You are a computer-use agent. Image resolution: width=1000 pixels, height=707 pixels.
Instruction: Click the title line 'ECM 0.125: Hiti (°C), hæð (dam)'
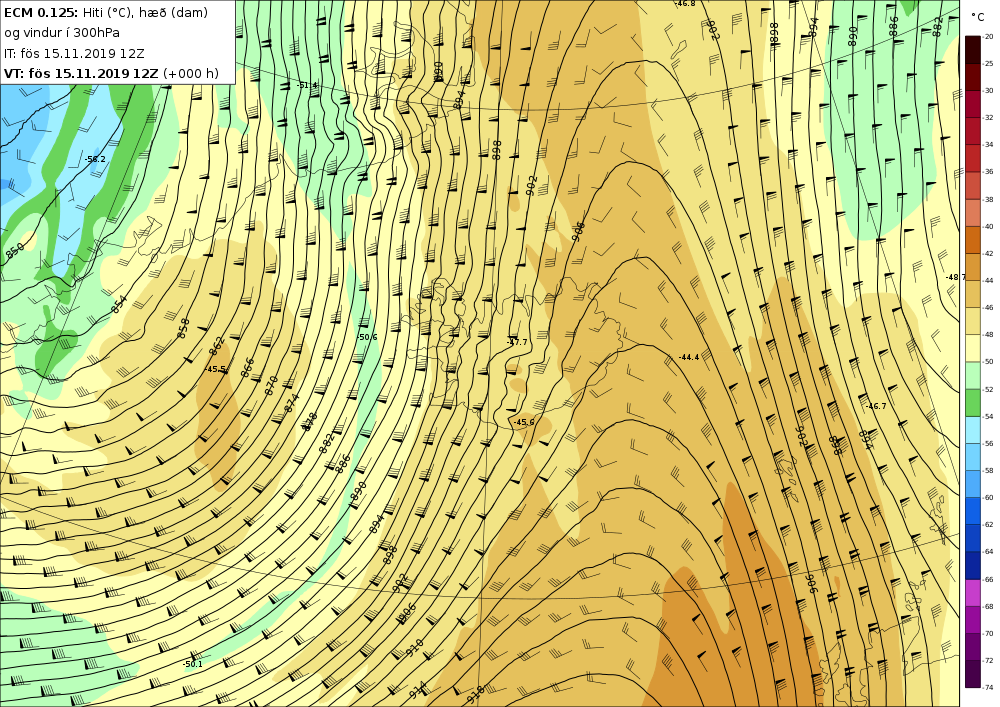pos(106,13)
